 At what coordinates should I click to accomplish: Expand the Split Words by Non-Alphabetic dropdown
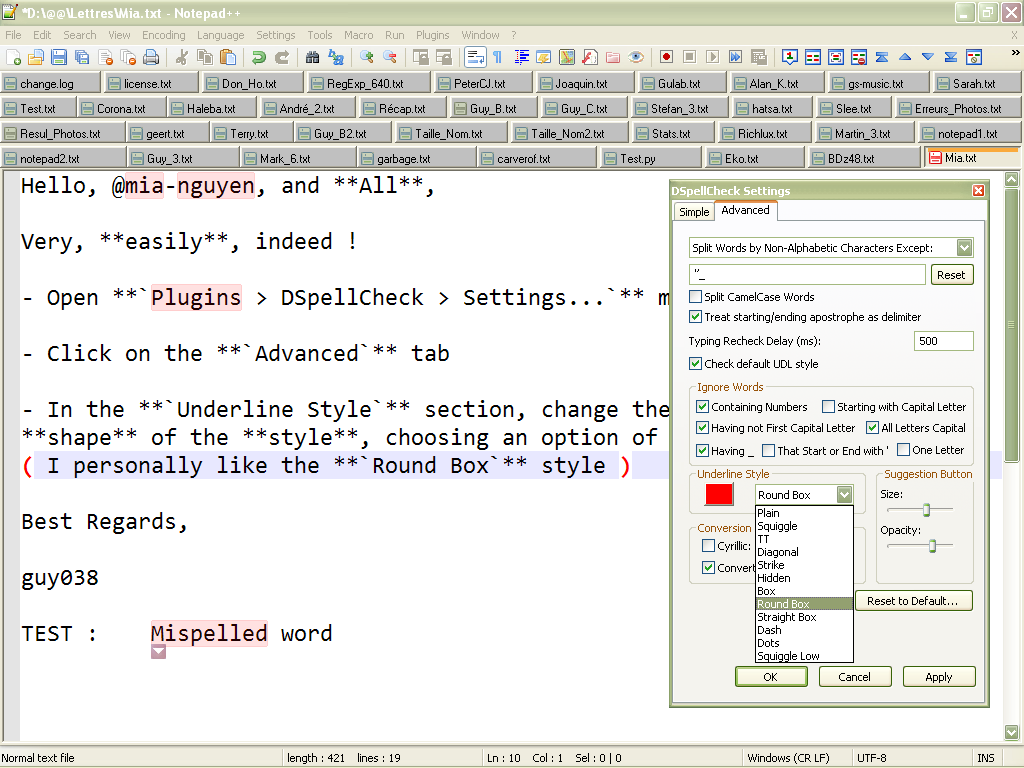tap(964, 248)
